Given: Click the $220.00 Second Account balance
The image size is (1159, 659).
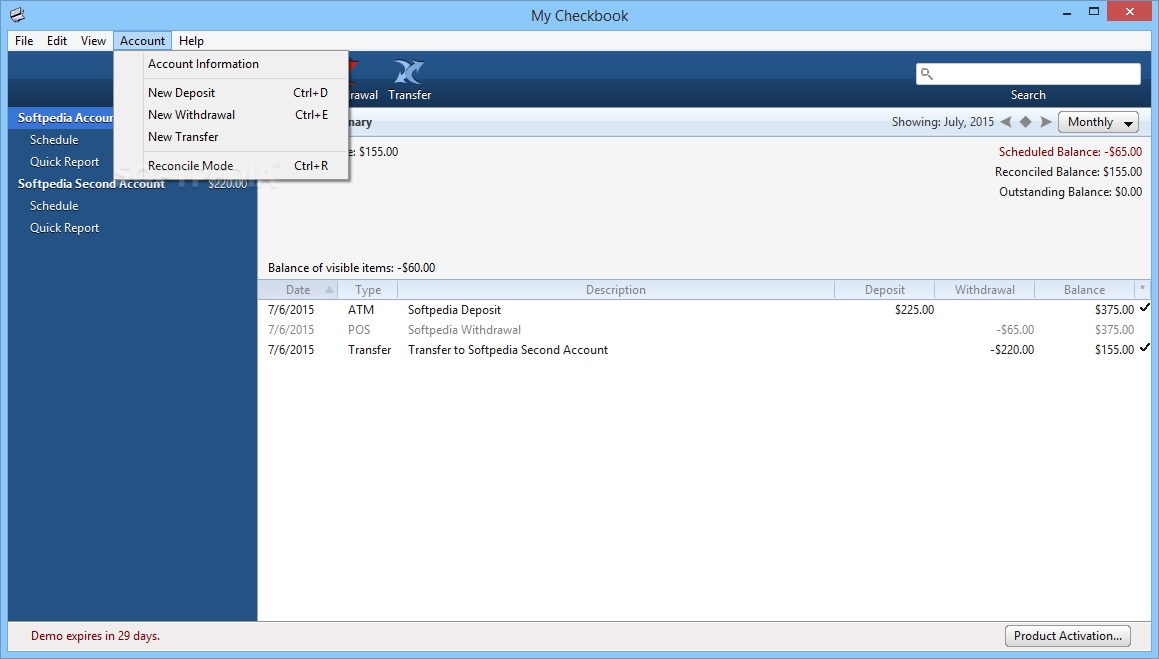Looking at the screenshot, I should tap(228, 184).
